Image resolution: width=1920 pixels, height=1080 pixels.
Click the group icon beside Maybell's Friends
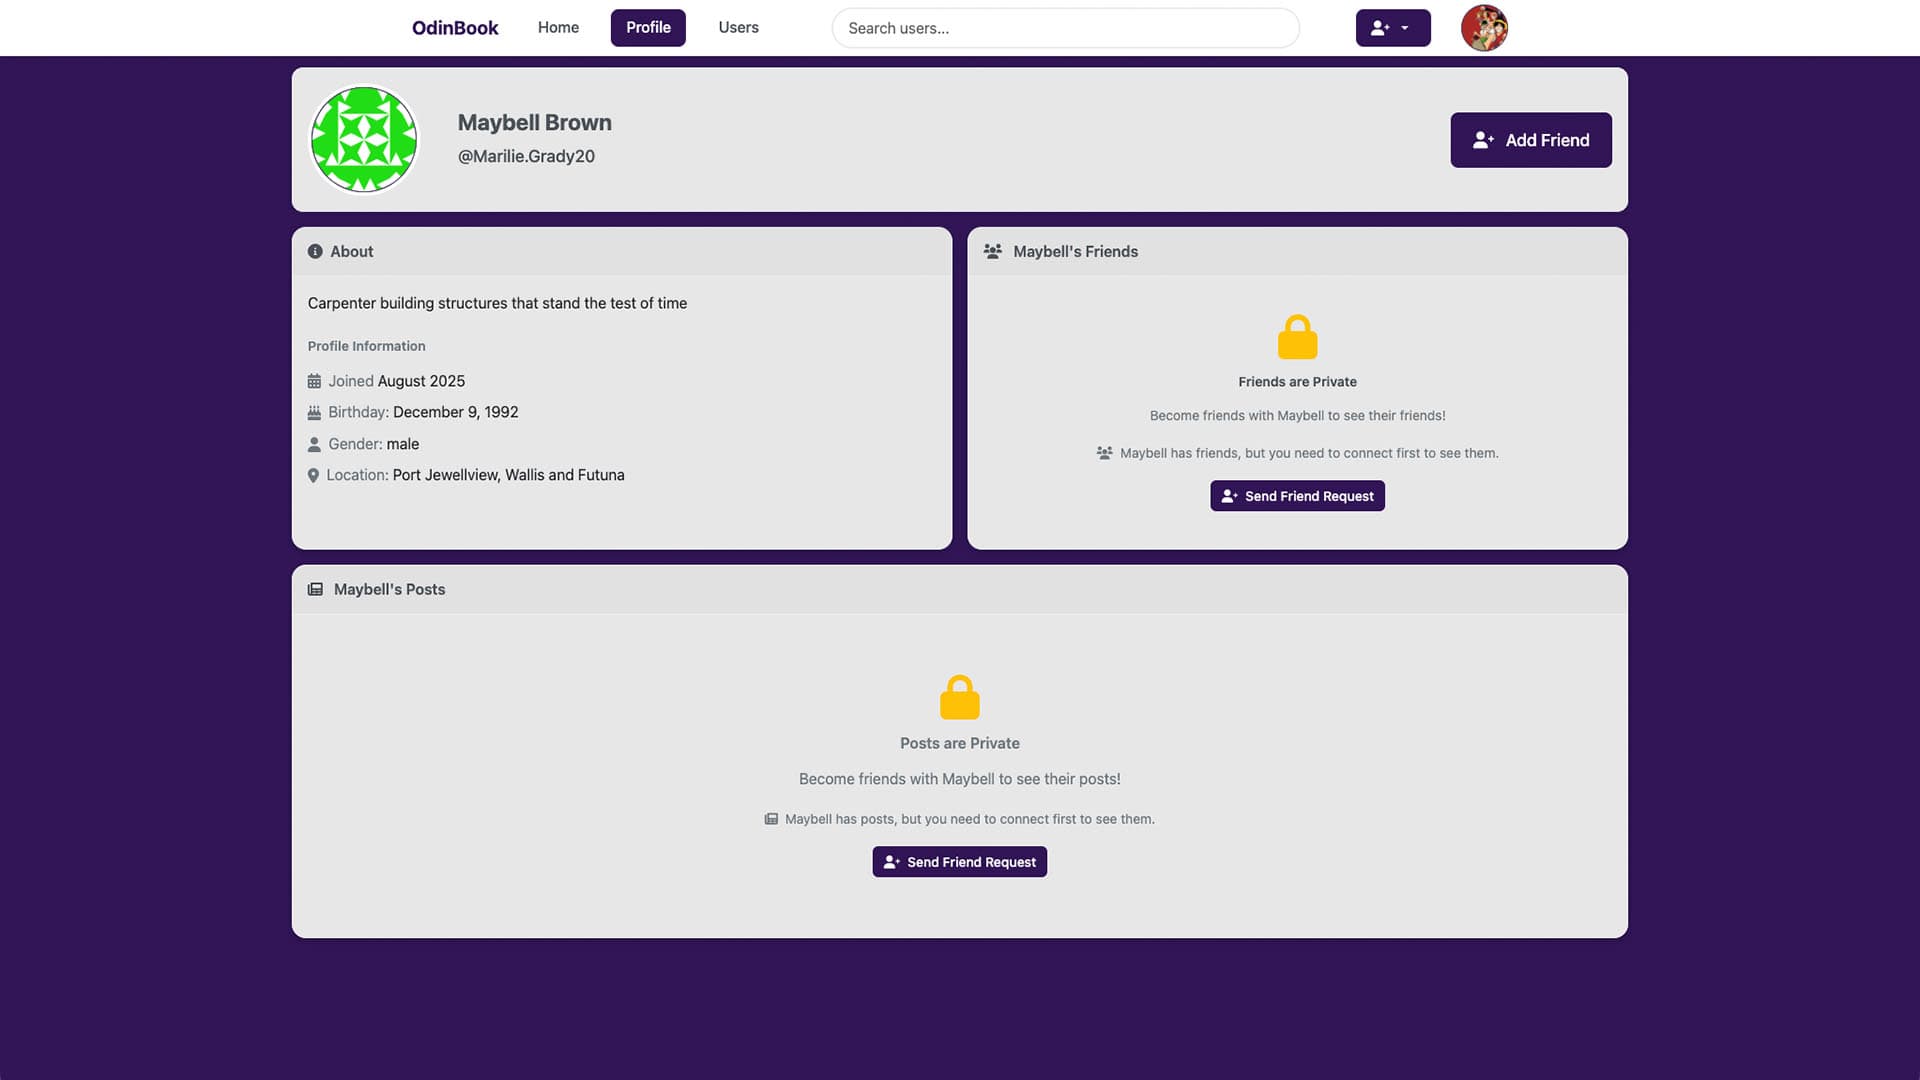click(x=992, y=252)
